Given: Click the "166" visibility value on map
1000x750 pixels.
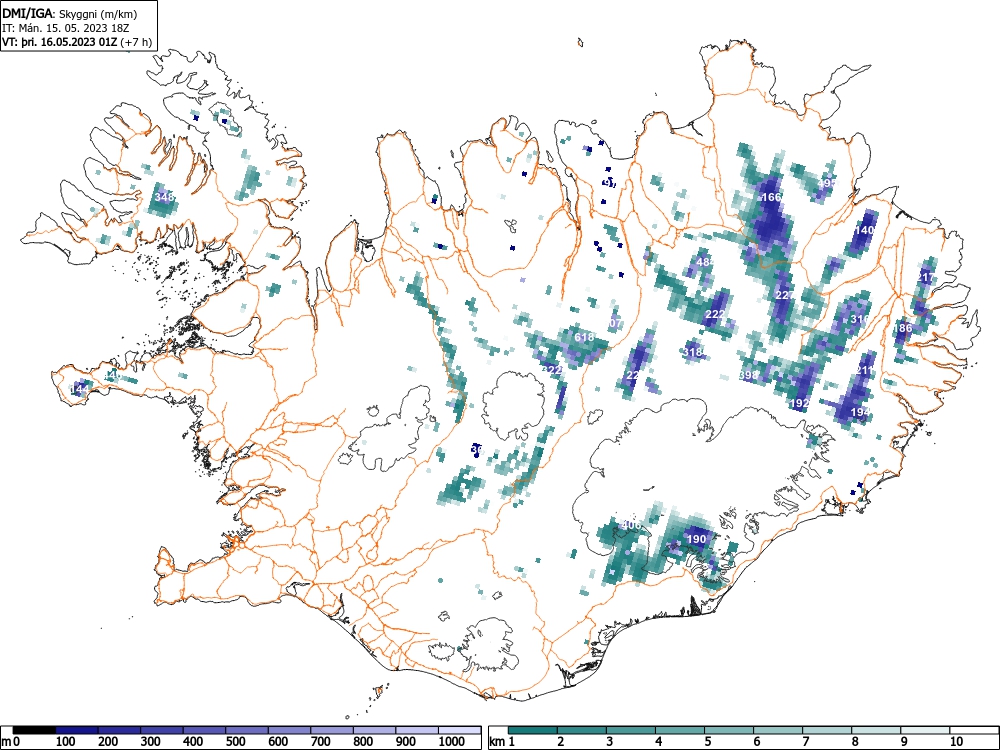Looking at the screenshot, I should [772, 197].
